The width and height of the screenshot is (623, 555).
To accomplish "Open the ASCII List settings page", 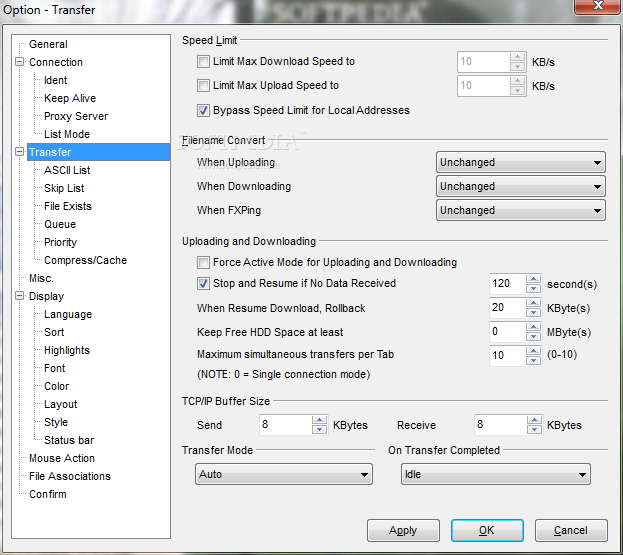I will tap(67, 170).
